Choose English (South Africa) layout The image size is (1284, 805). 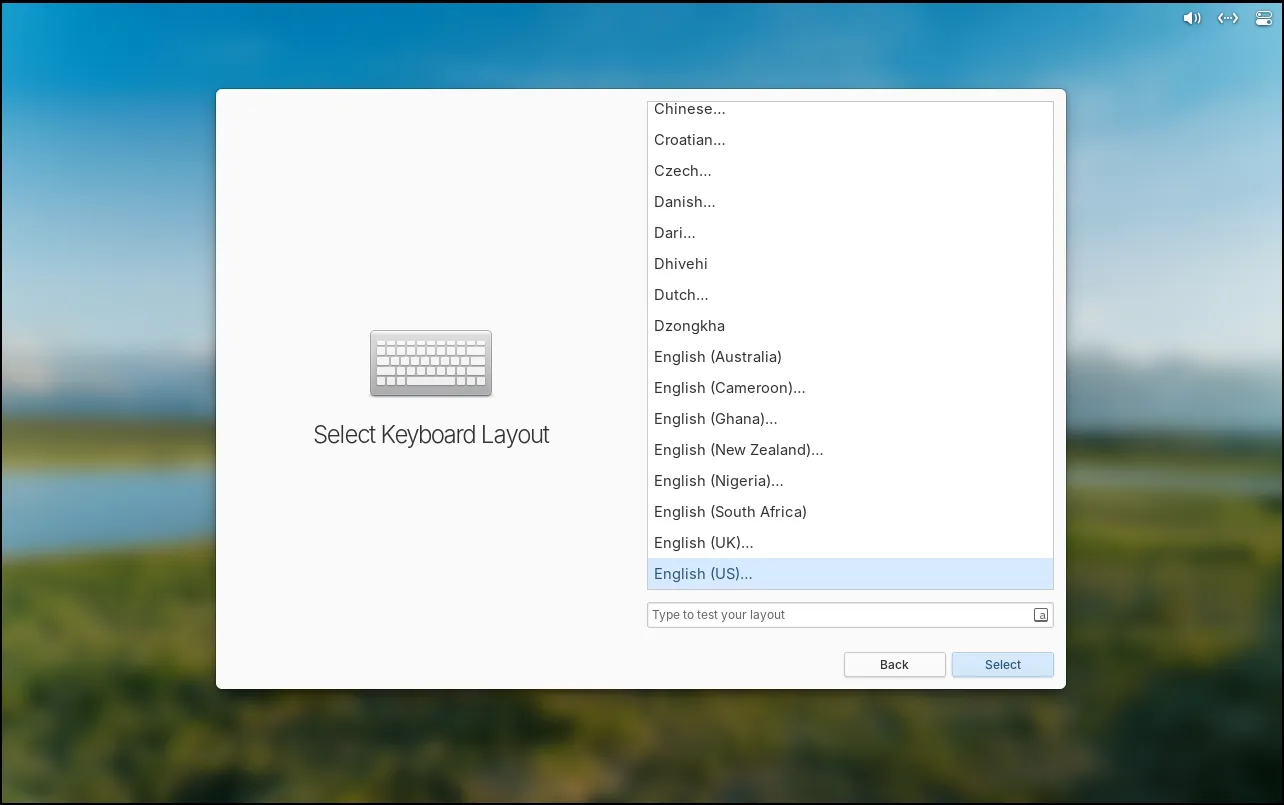tap(730, 512)
